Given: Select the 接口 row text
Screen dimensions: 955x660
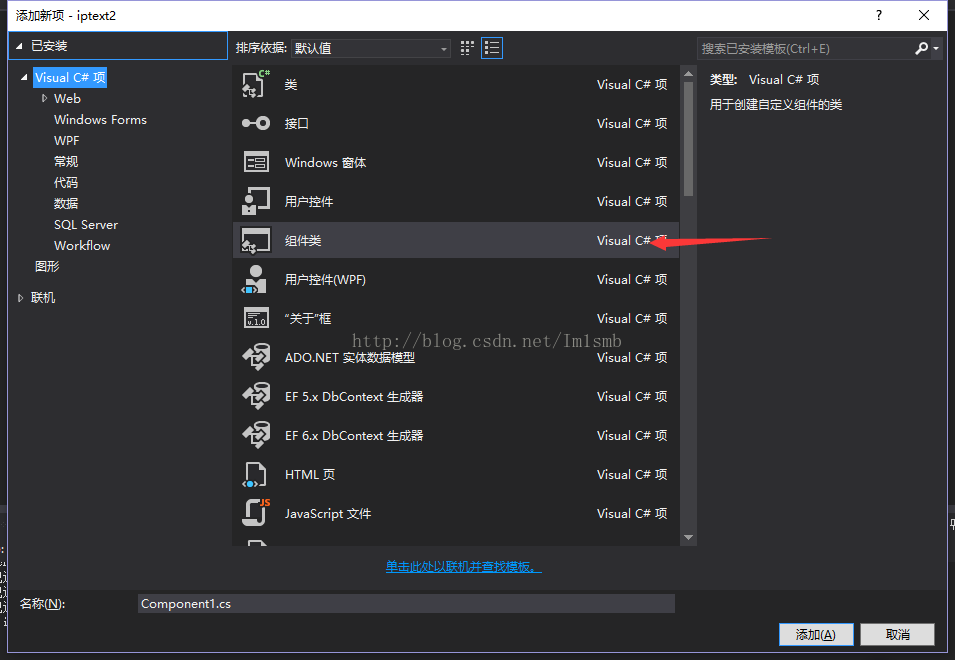Looking at the screenshot, I should (297, 123).
